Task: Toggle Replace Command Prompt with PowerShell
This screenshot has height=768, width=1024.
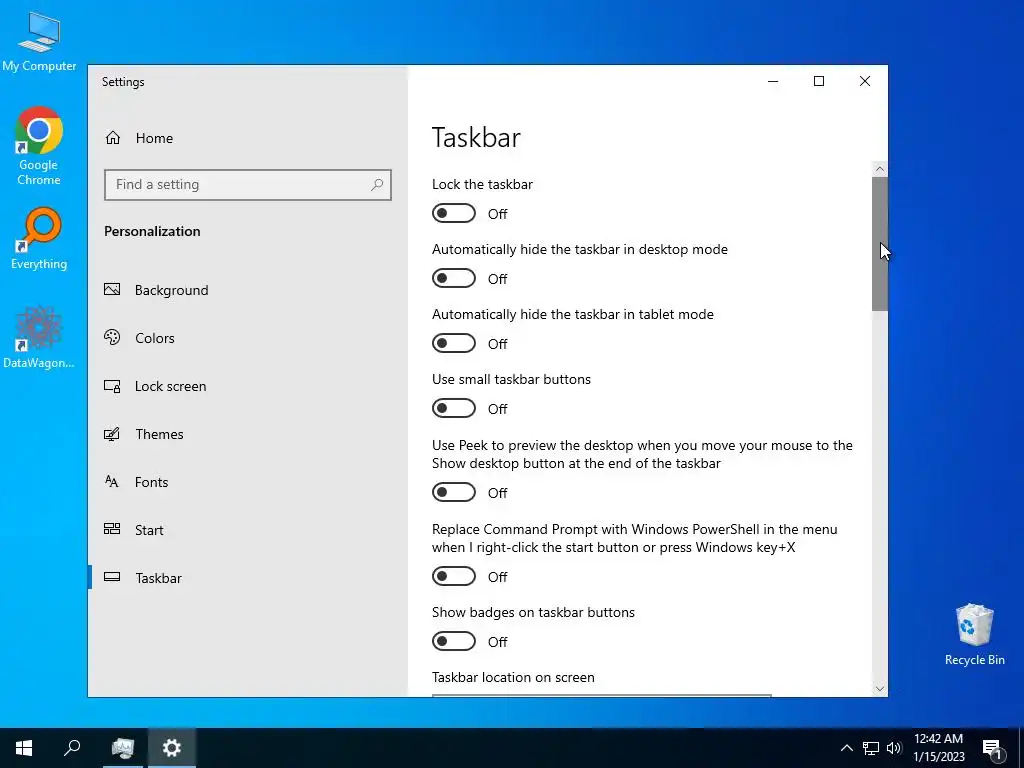Action: [454, 576]
